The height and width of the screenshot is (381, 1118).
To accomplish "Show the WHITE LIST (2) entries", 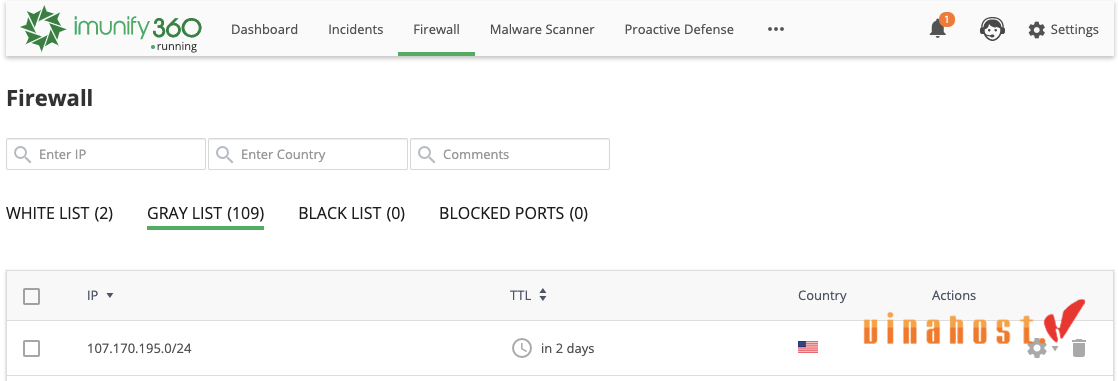I will point(59,213).
